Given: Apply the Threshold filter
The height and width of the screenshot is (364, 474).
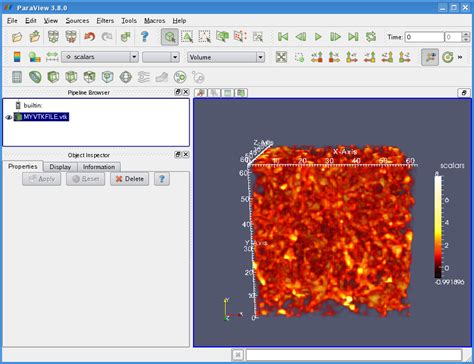Looking at the screenshot, I should 89,77.
